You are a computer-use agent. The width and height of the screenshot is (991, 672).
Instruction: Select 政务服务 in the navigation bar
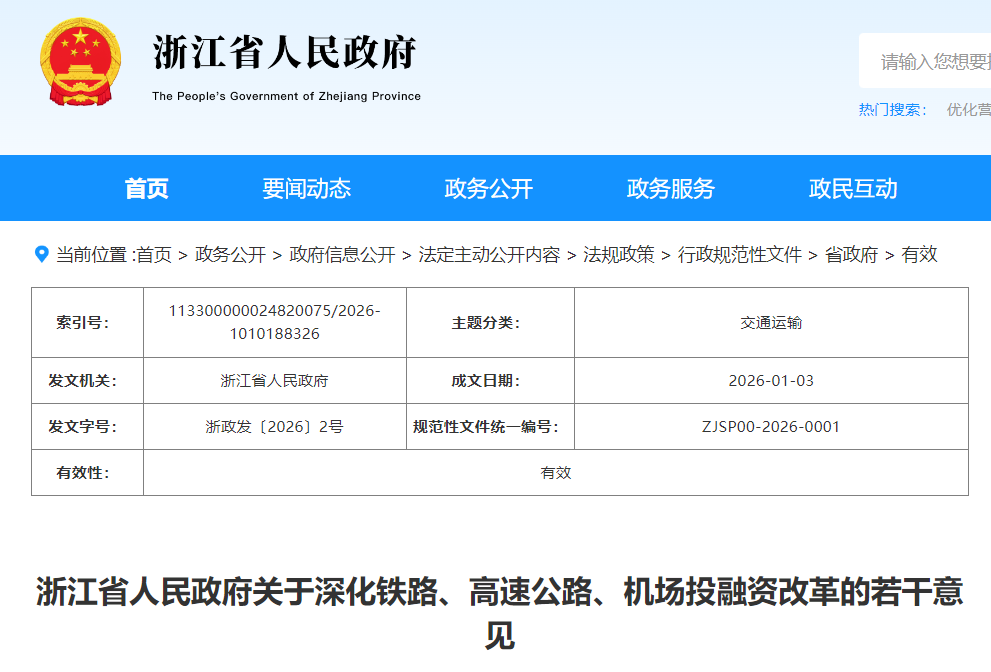(x=671, y=188)
